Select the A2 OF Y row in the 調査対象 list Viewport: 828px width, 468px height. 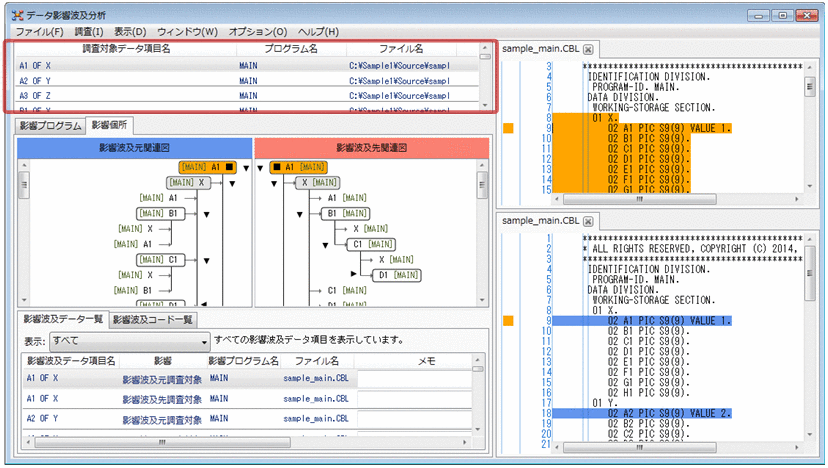coord(246,81)
